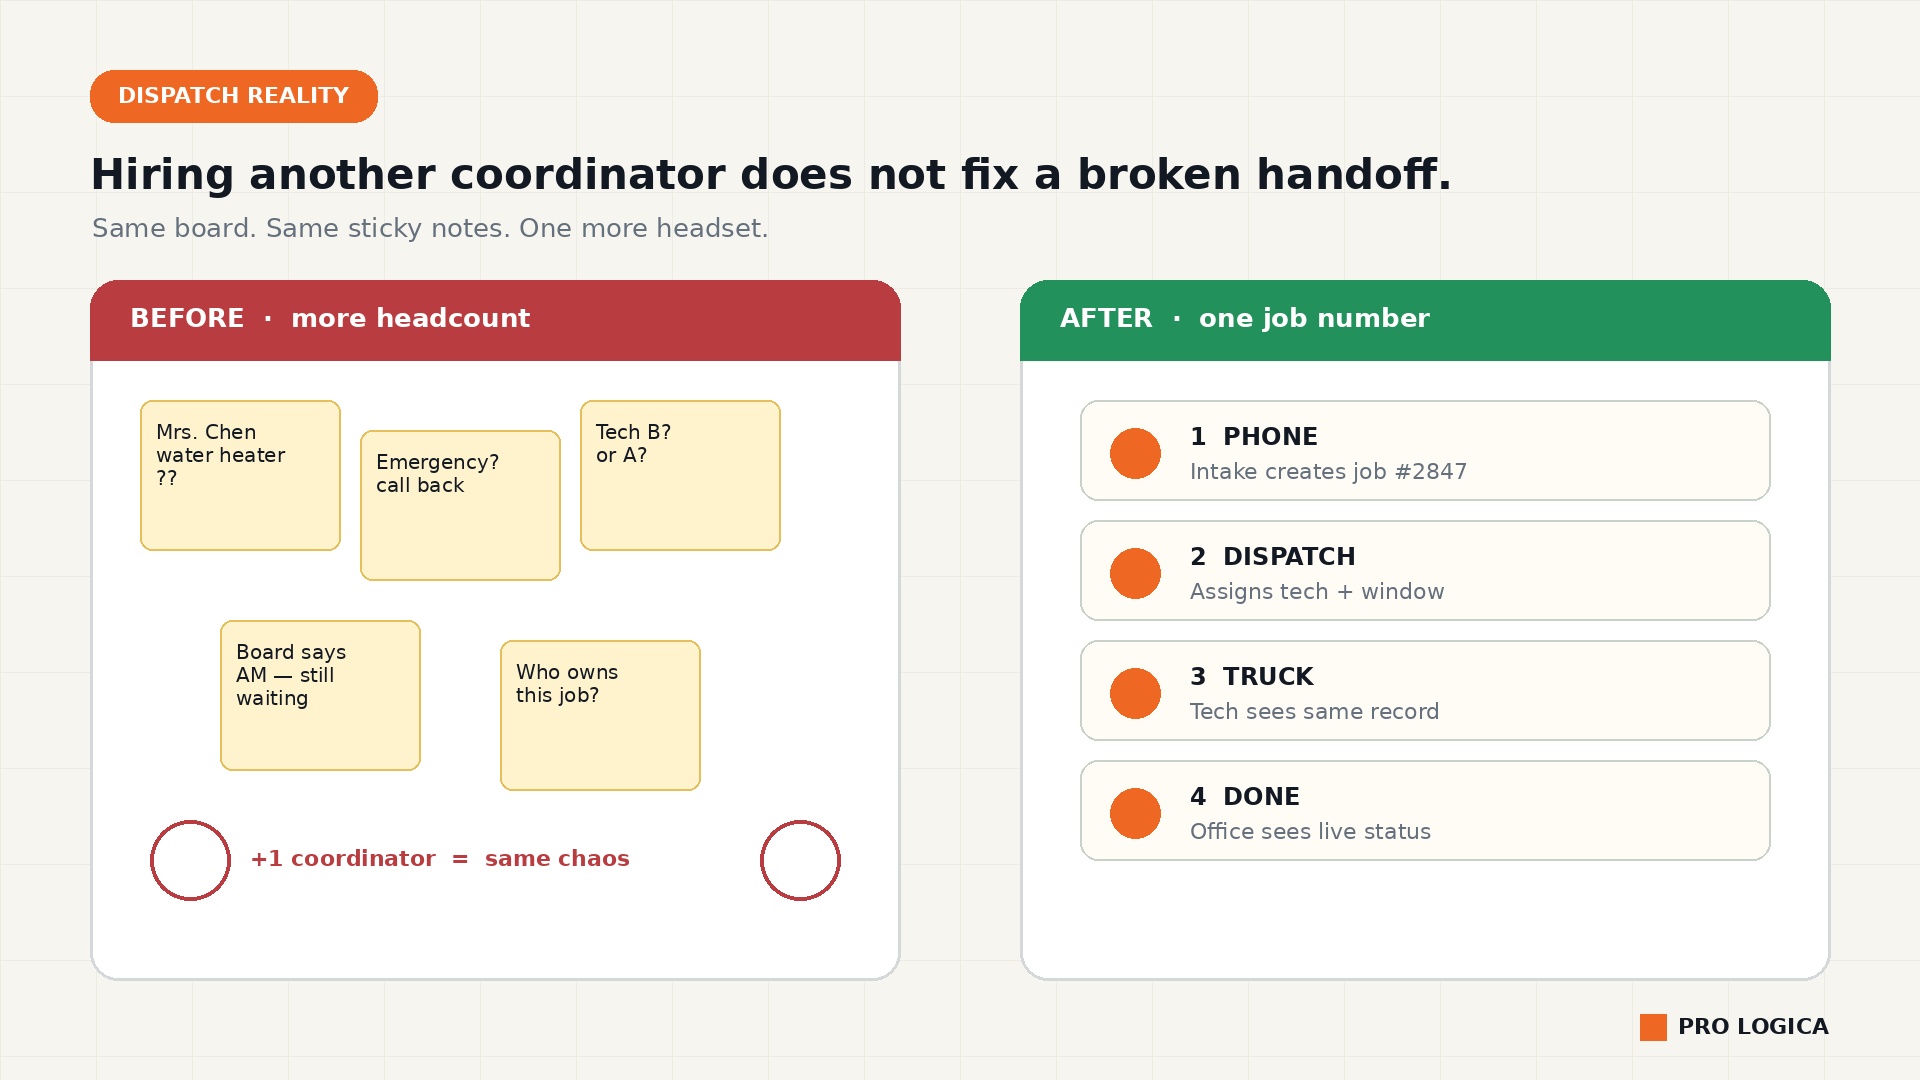Screen dimensions: 1920x1080
Task: Open the Mrs. Chen water heater sticky note
Action: pyautogui.click(x=240, y=475)
